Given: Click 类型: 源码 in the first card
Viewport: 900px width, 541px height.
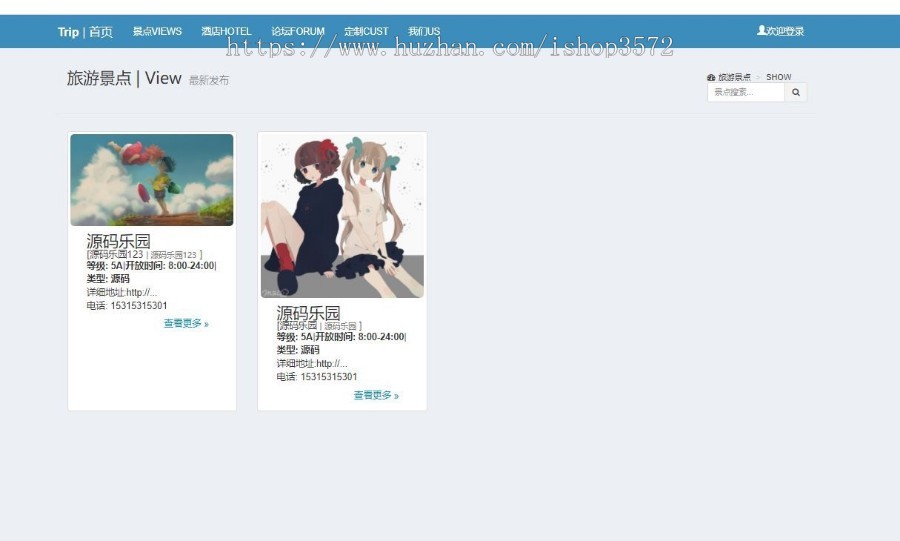Looking at the screenshot, I should [108, 279].
